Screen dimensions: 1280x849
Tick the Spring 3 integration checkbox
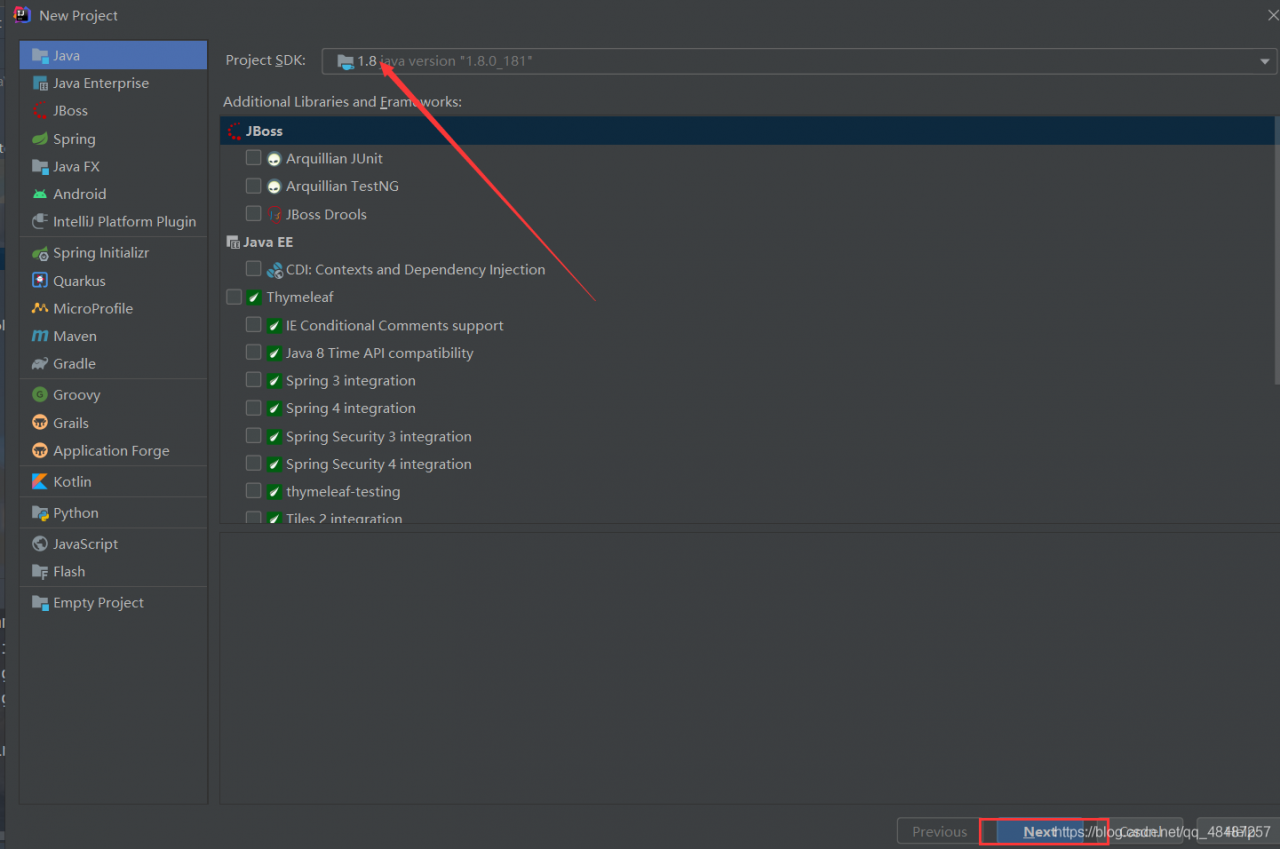coord(253,380)
